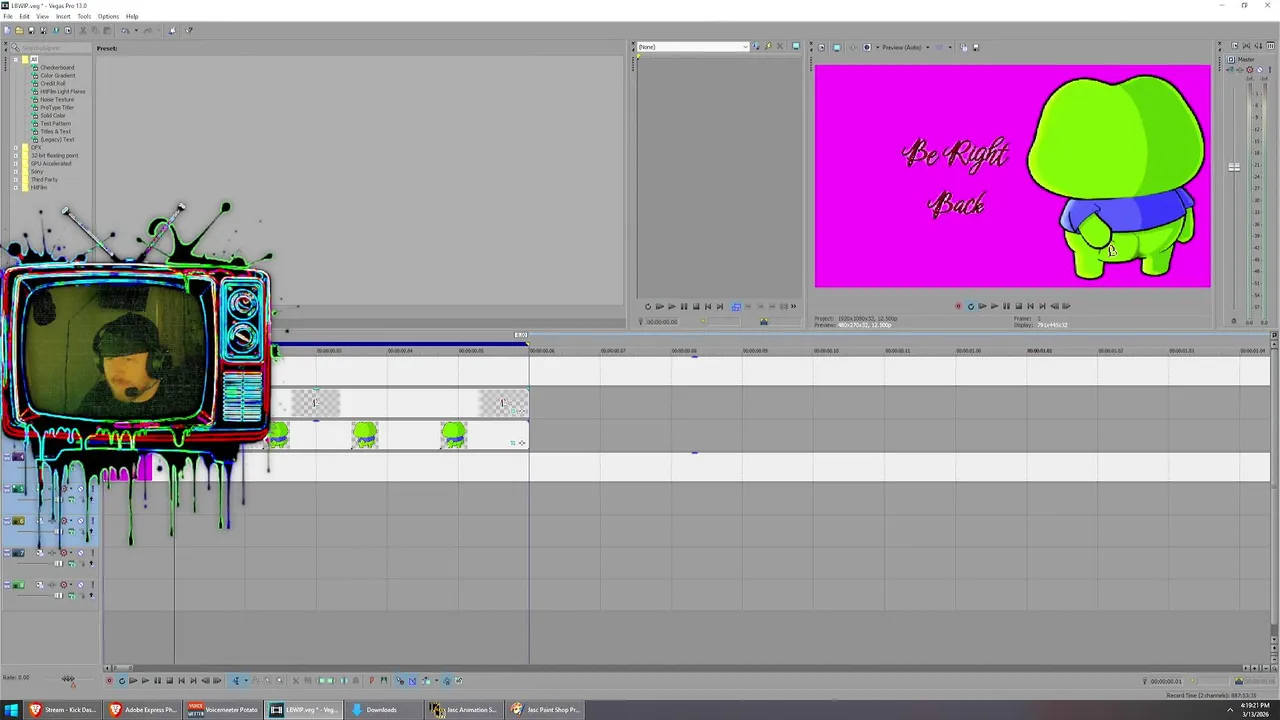
Task: Switch to Voicemeeter Potato taskbar window
Action: [223, 710]
